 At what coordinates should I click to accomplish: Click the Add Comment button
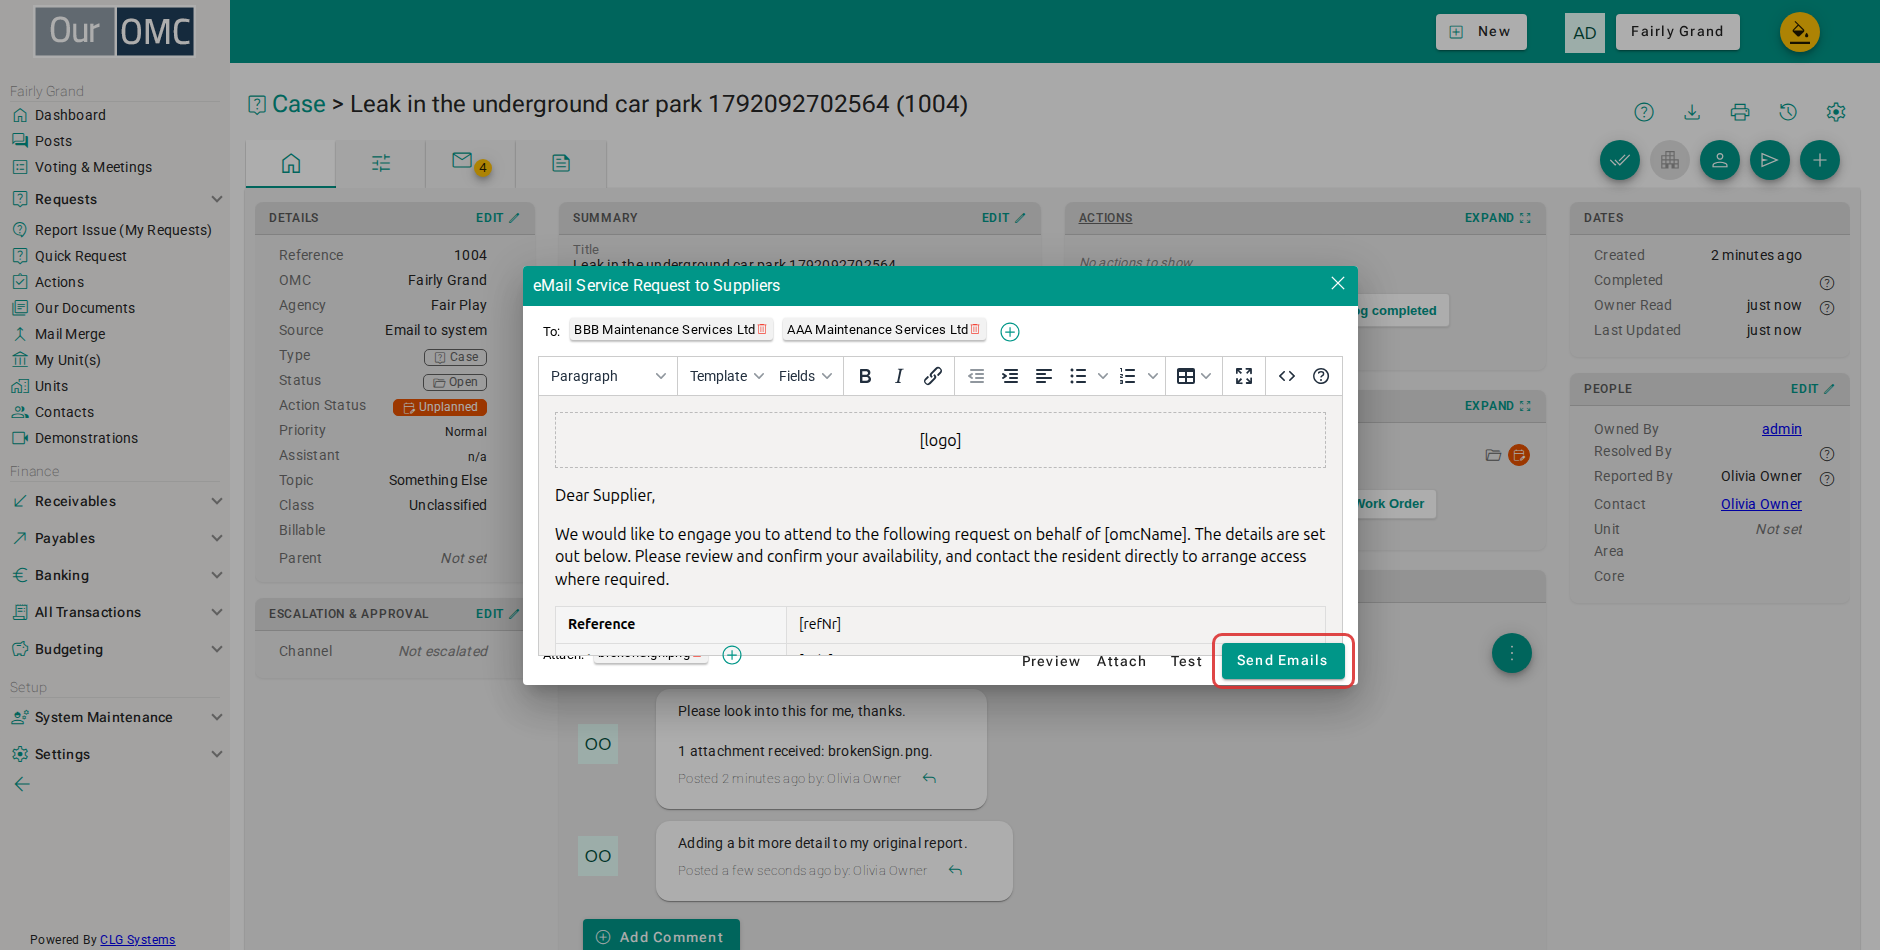pos(661,936)
